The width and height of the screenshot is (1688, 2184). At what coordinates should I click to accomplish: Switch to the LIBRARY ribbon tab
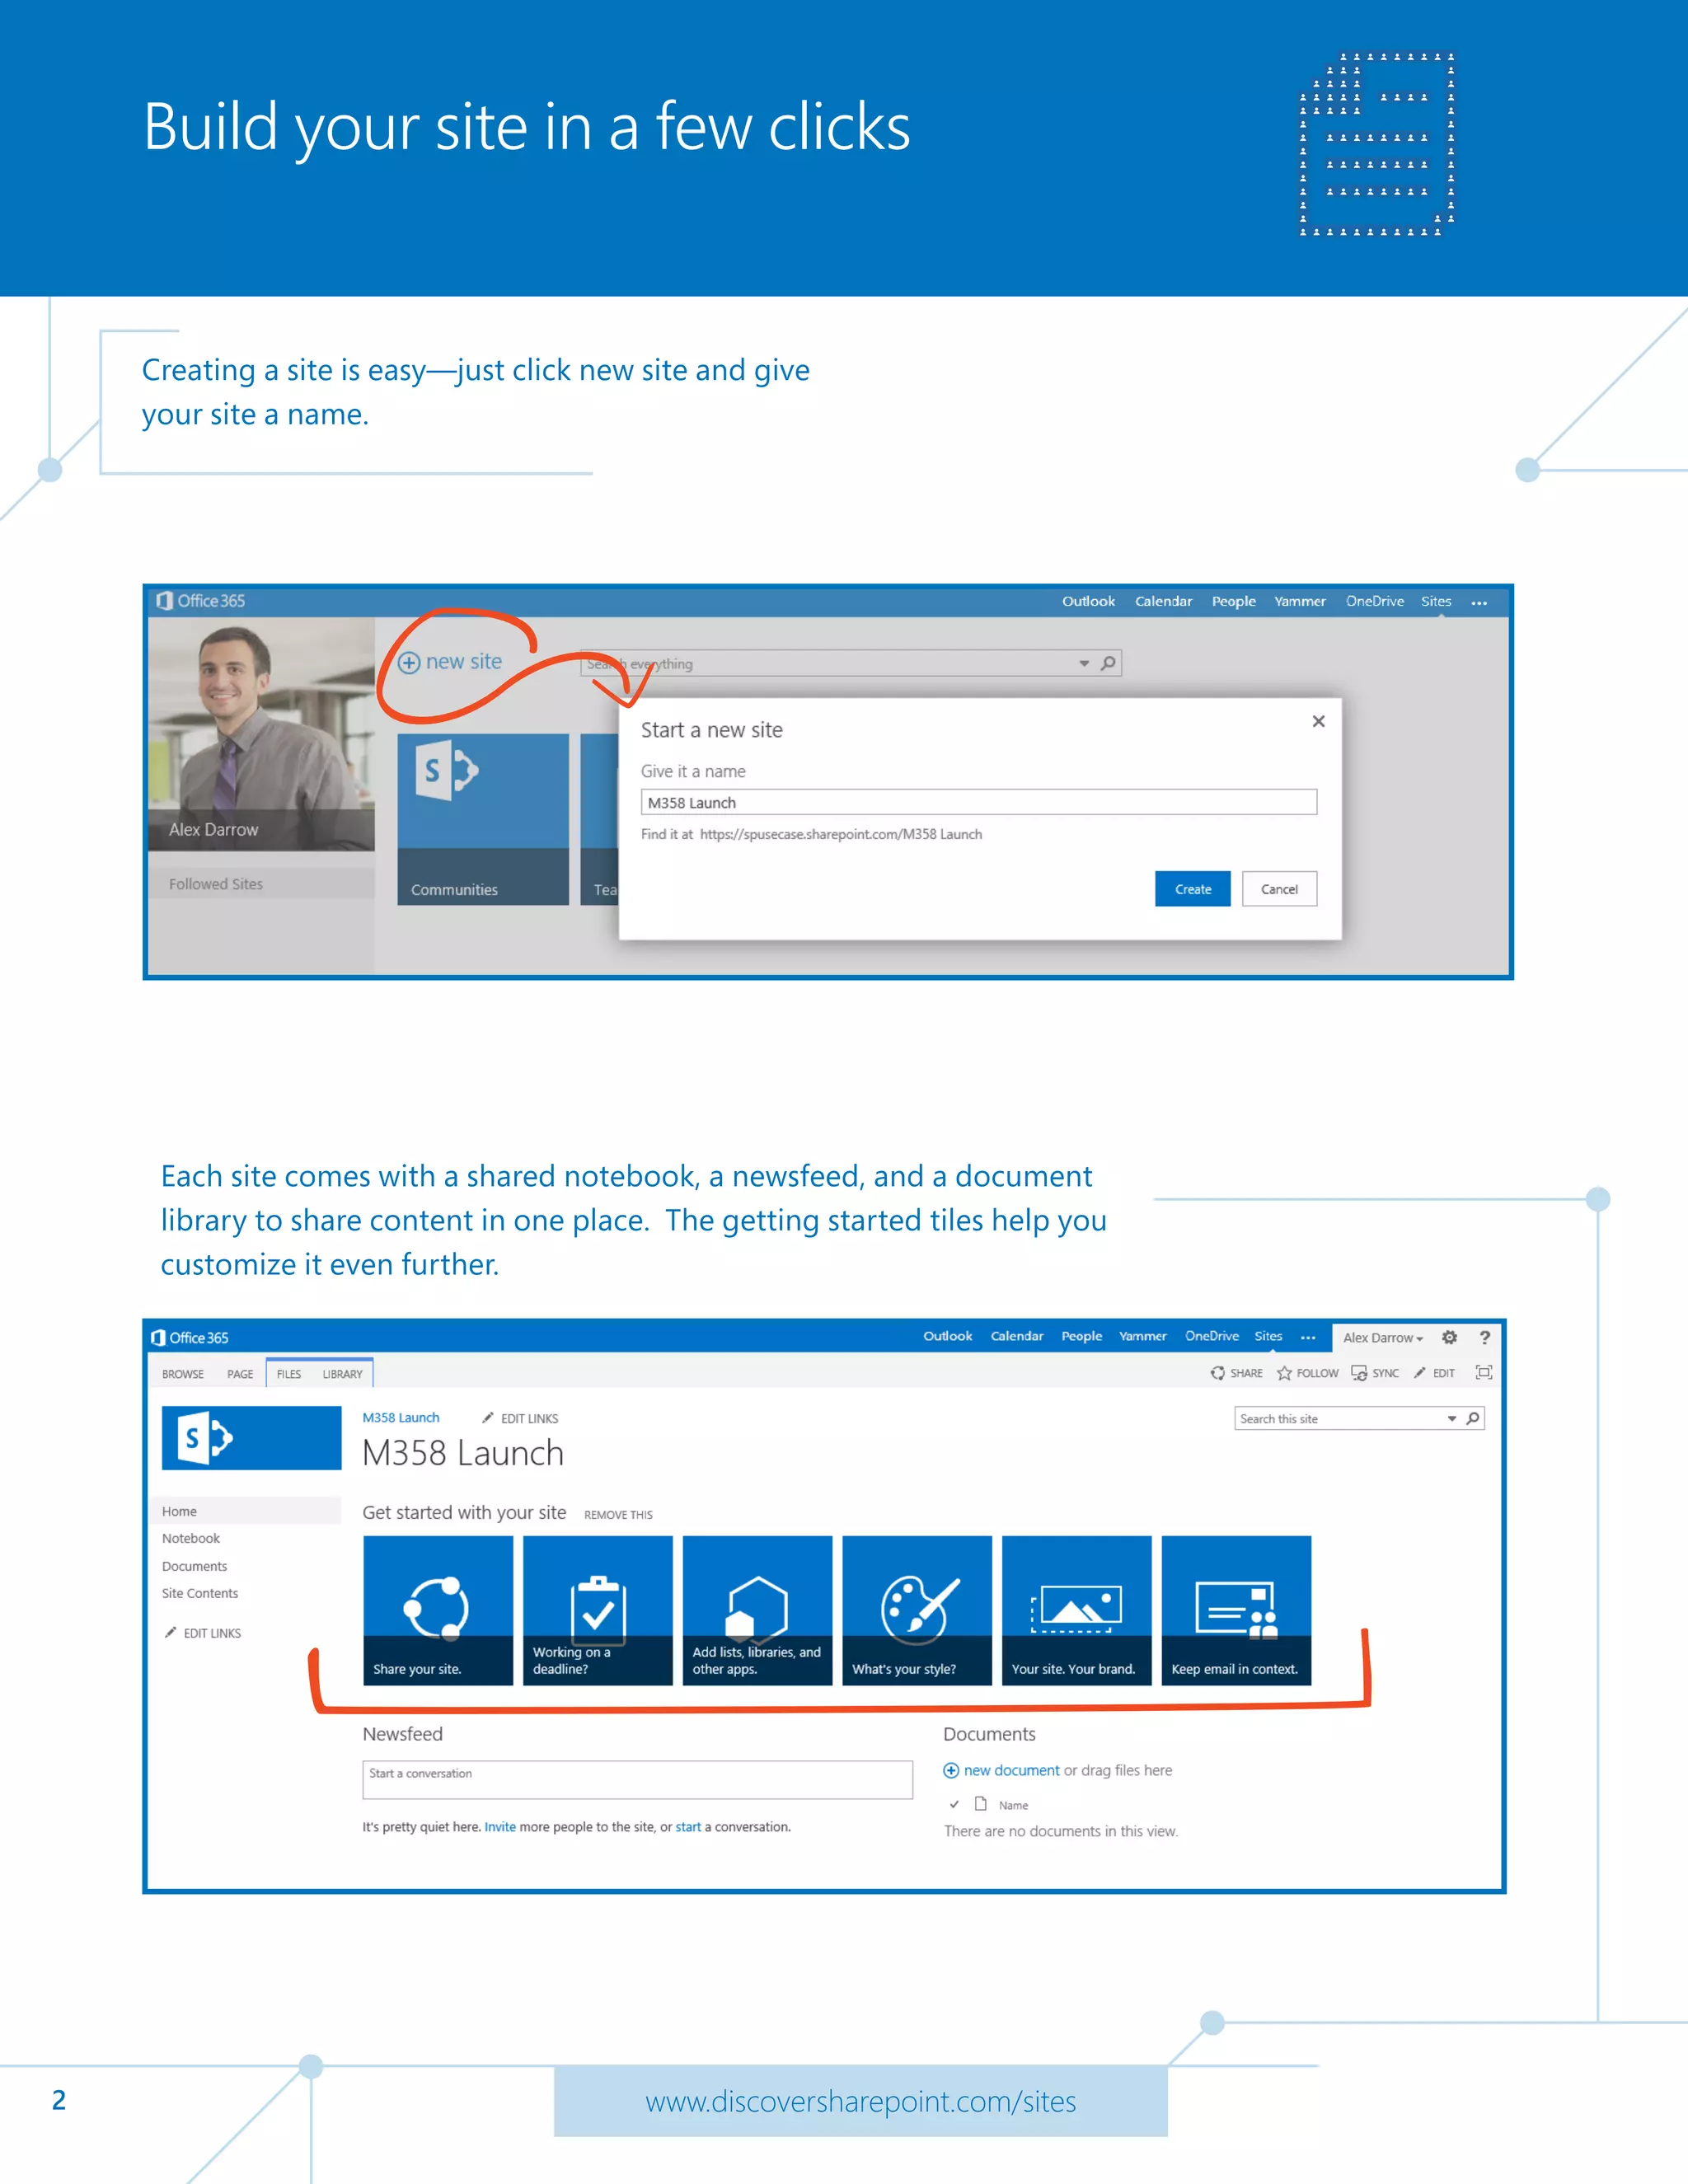pyautogui.click(x=342, y=1374)
